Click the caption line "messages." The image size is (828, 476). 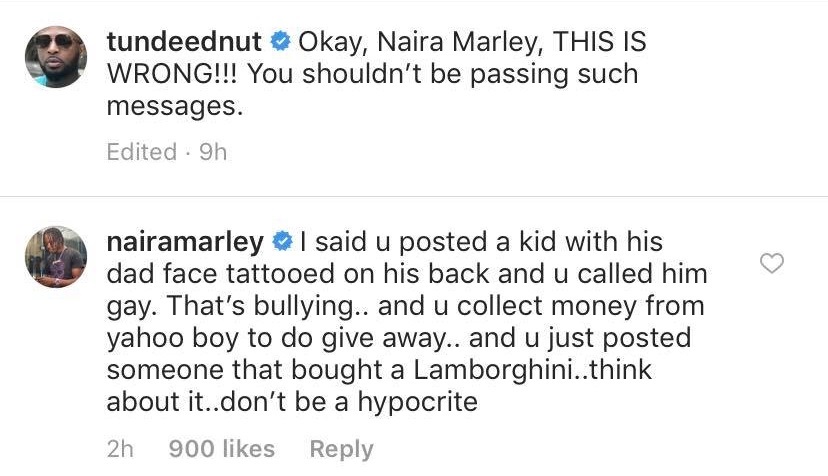click(x=174, y=106)
